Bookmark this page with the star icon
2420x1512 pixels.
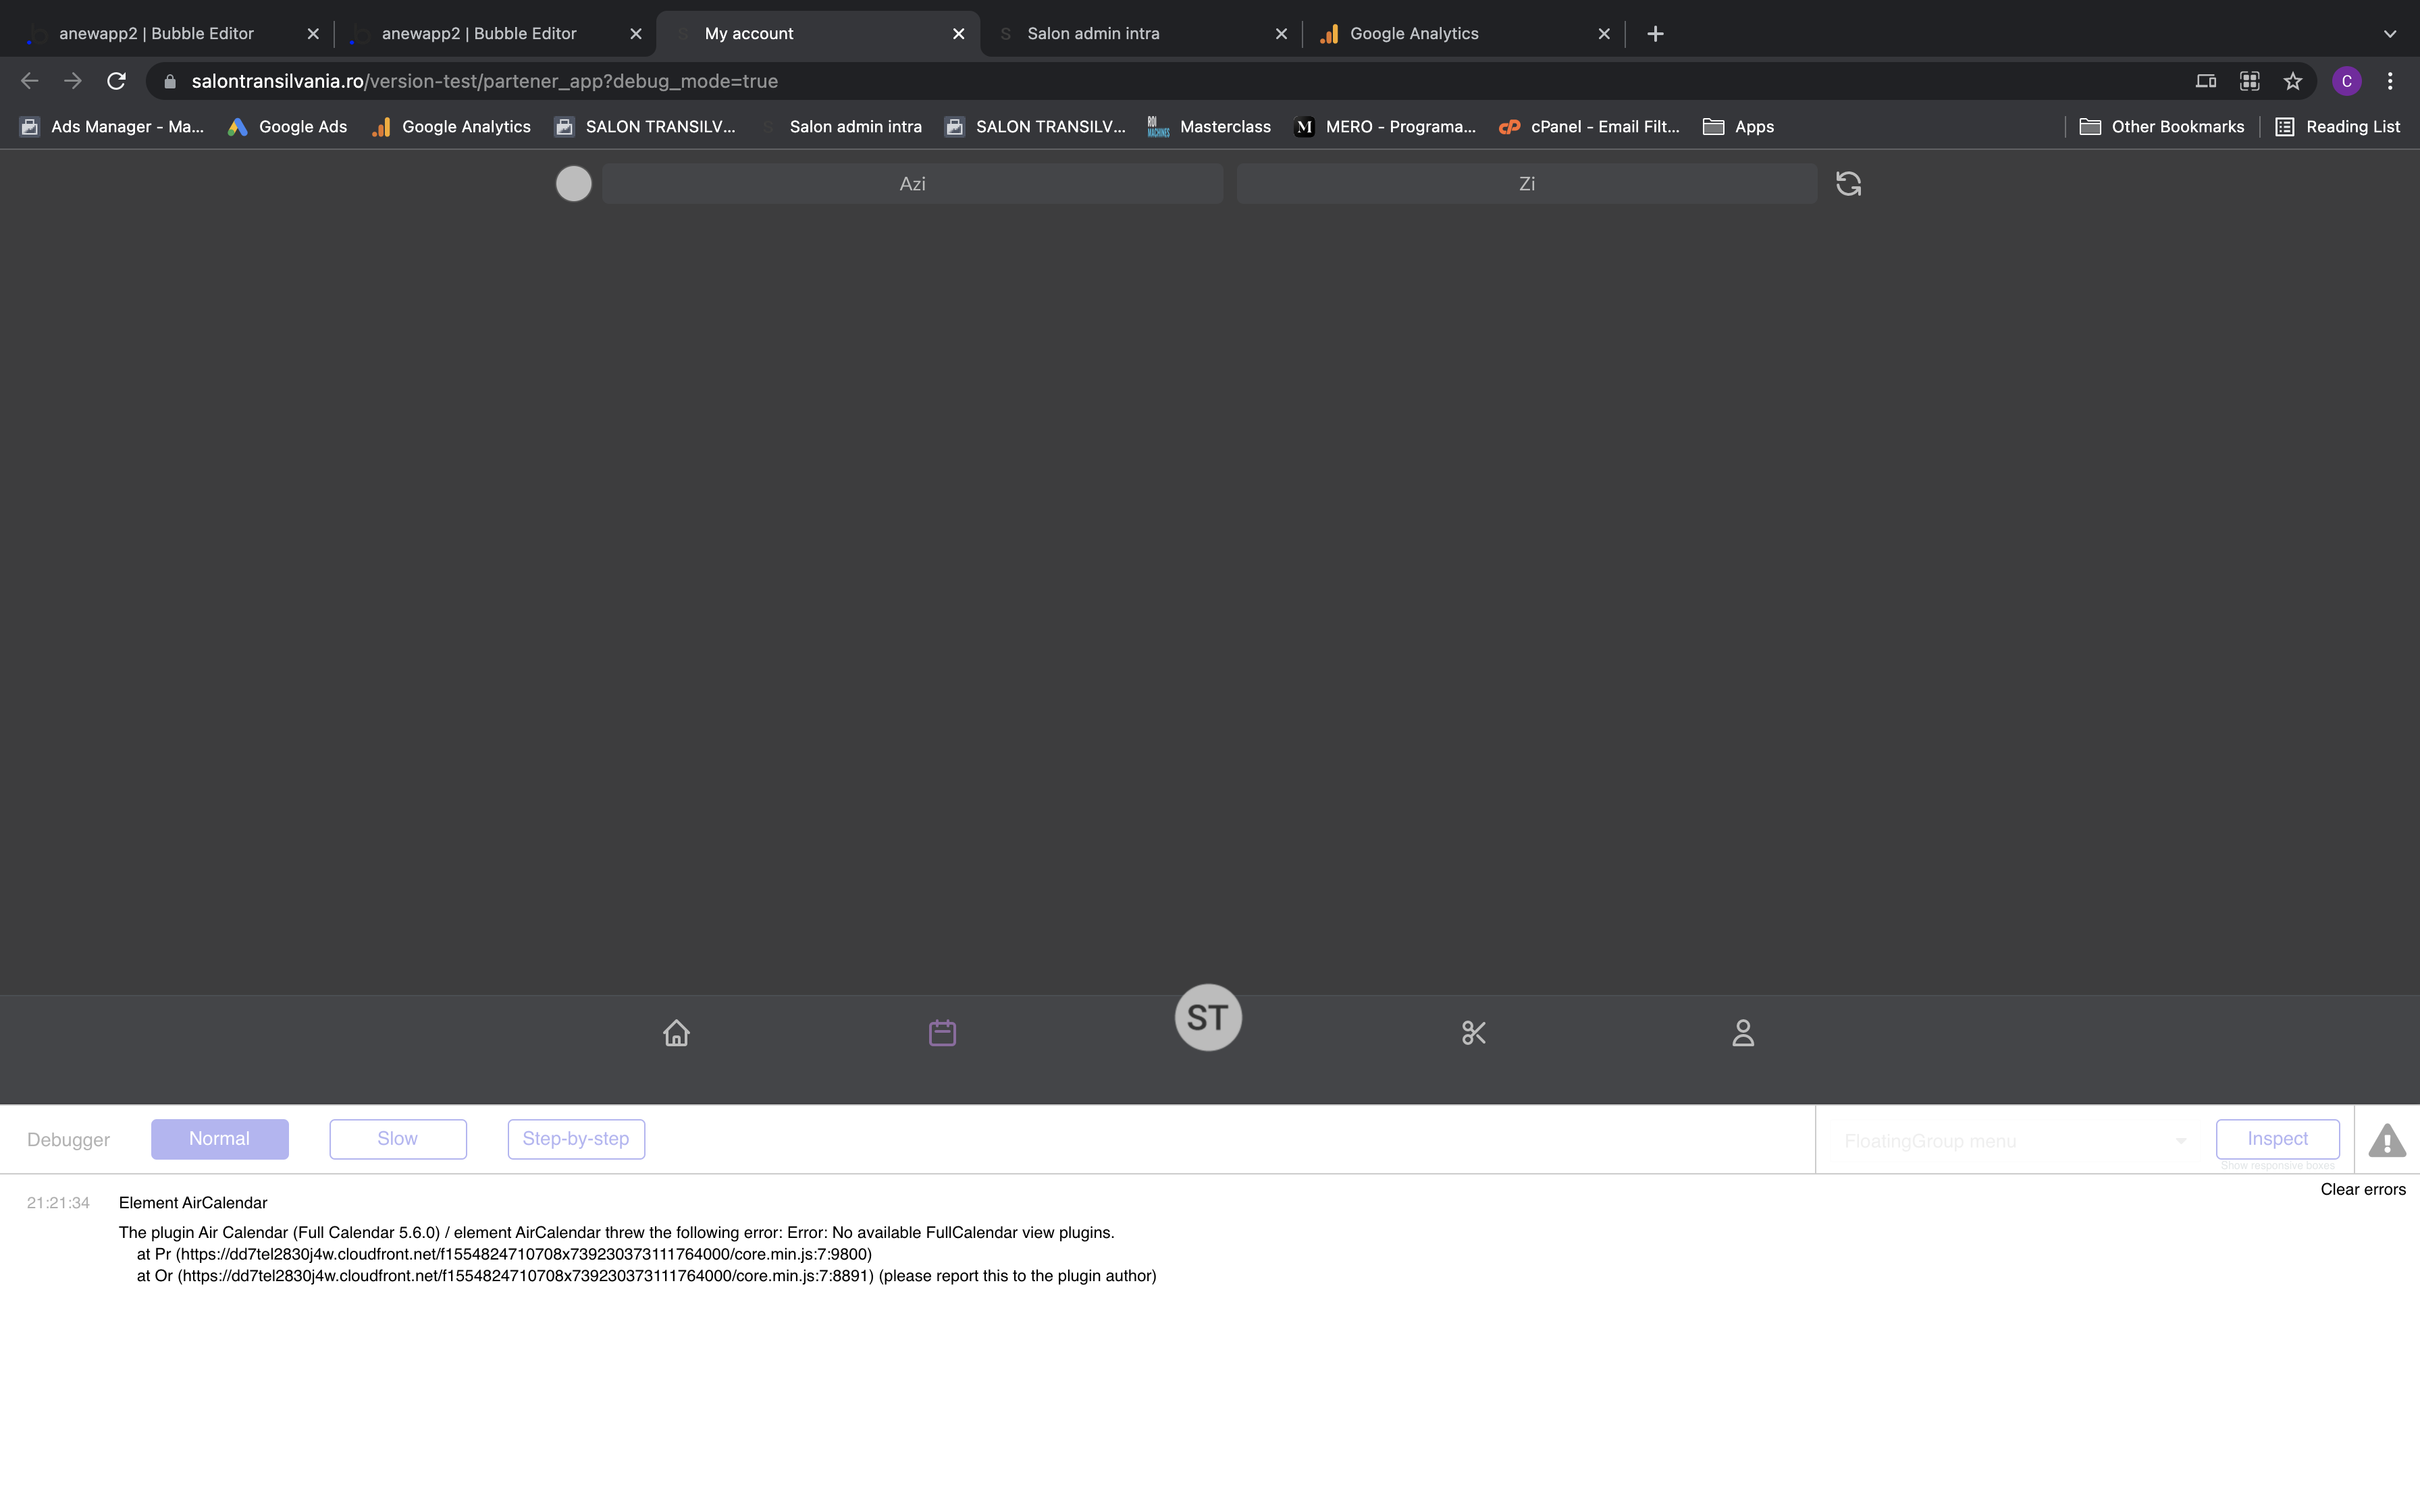coord(2293,81)
